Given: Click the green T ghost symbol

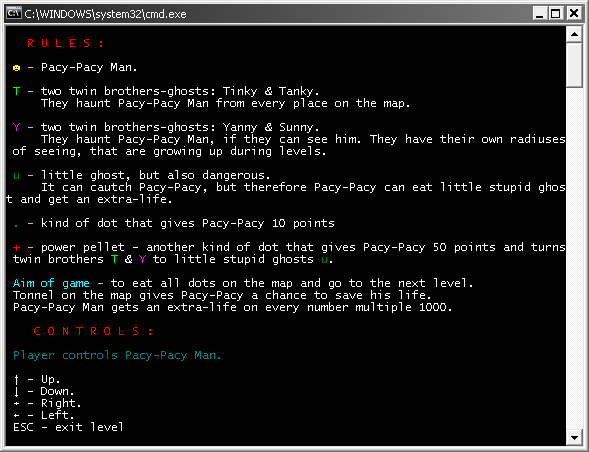Looking at the screenshot, I should [x=17, y=91].
